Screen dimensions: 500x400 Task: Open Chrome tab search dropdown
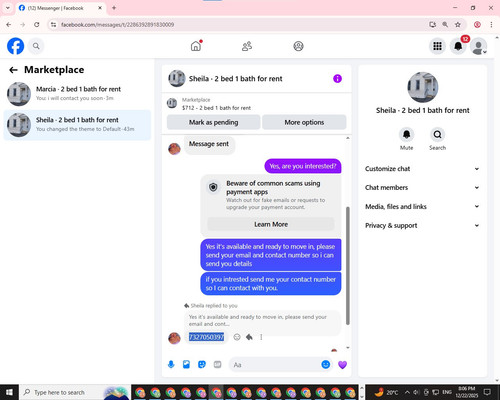tap(8, 8)
